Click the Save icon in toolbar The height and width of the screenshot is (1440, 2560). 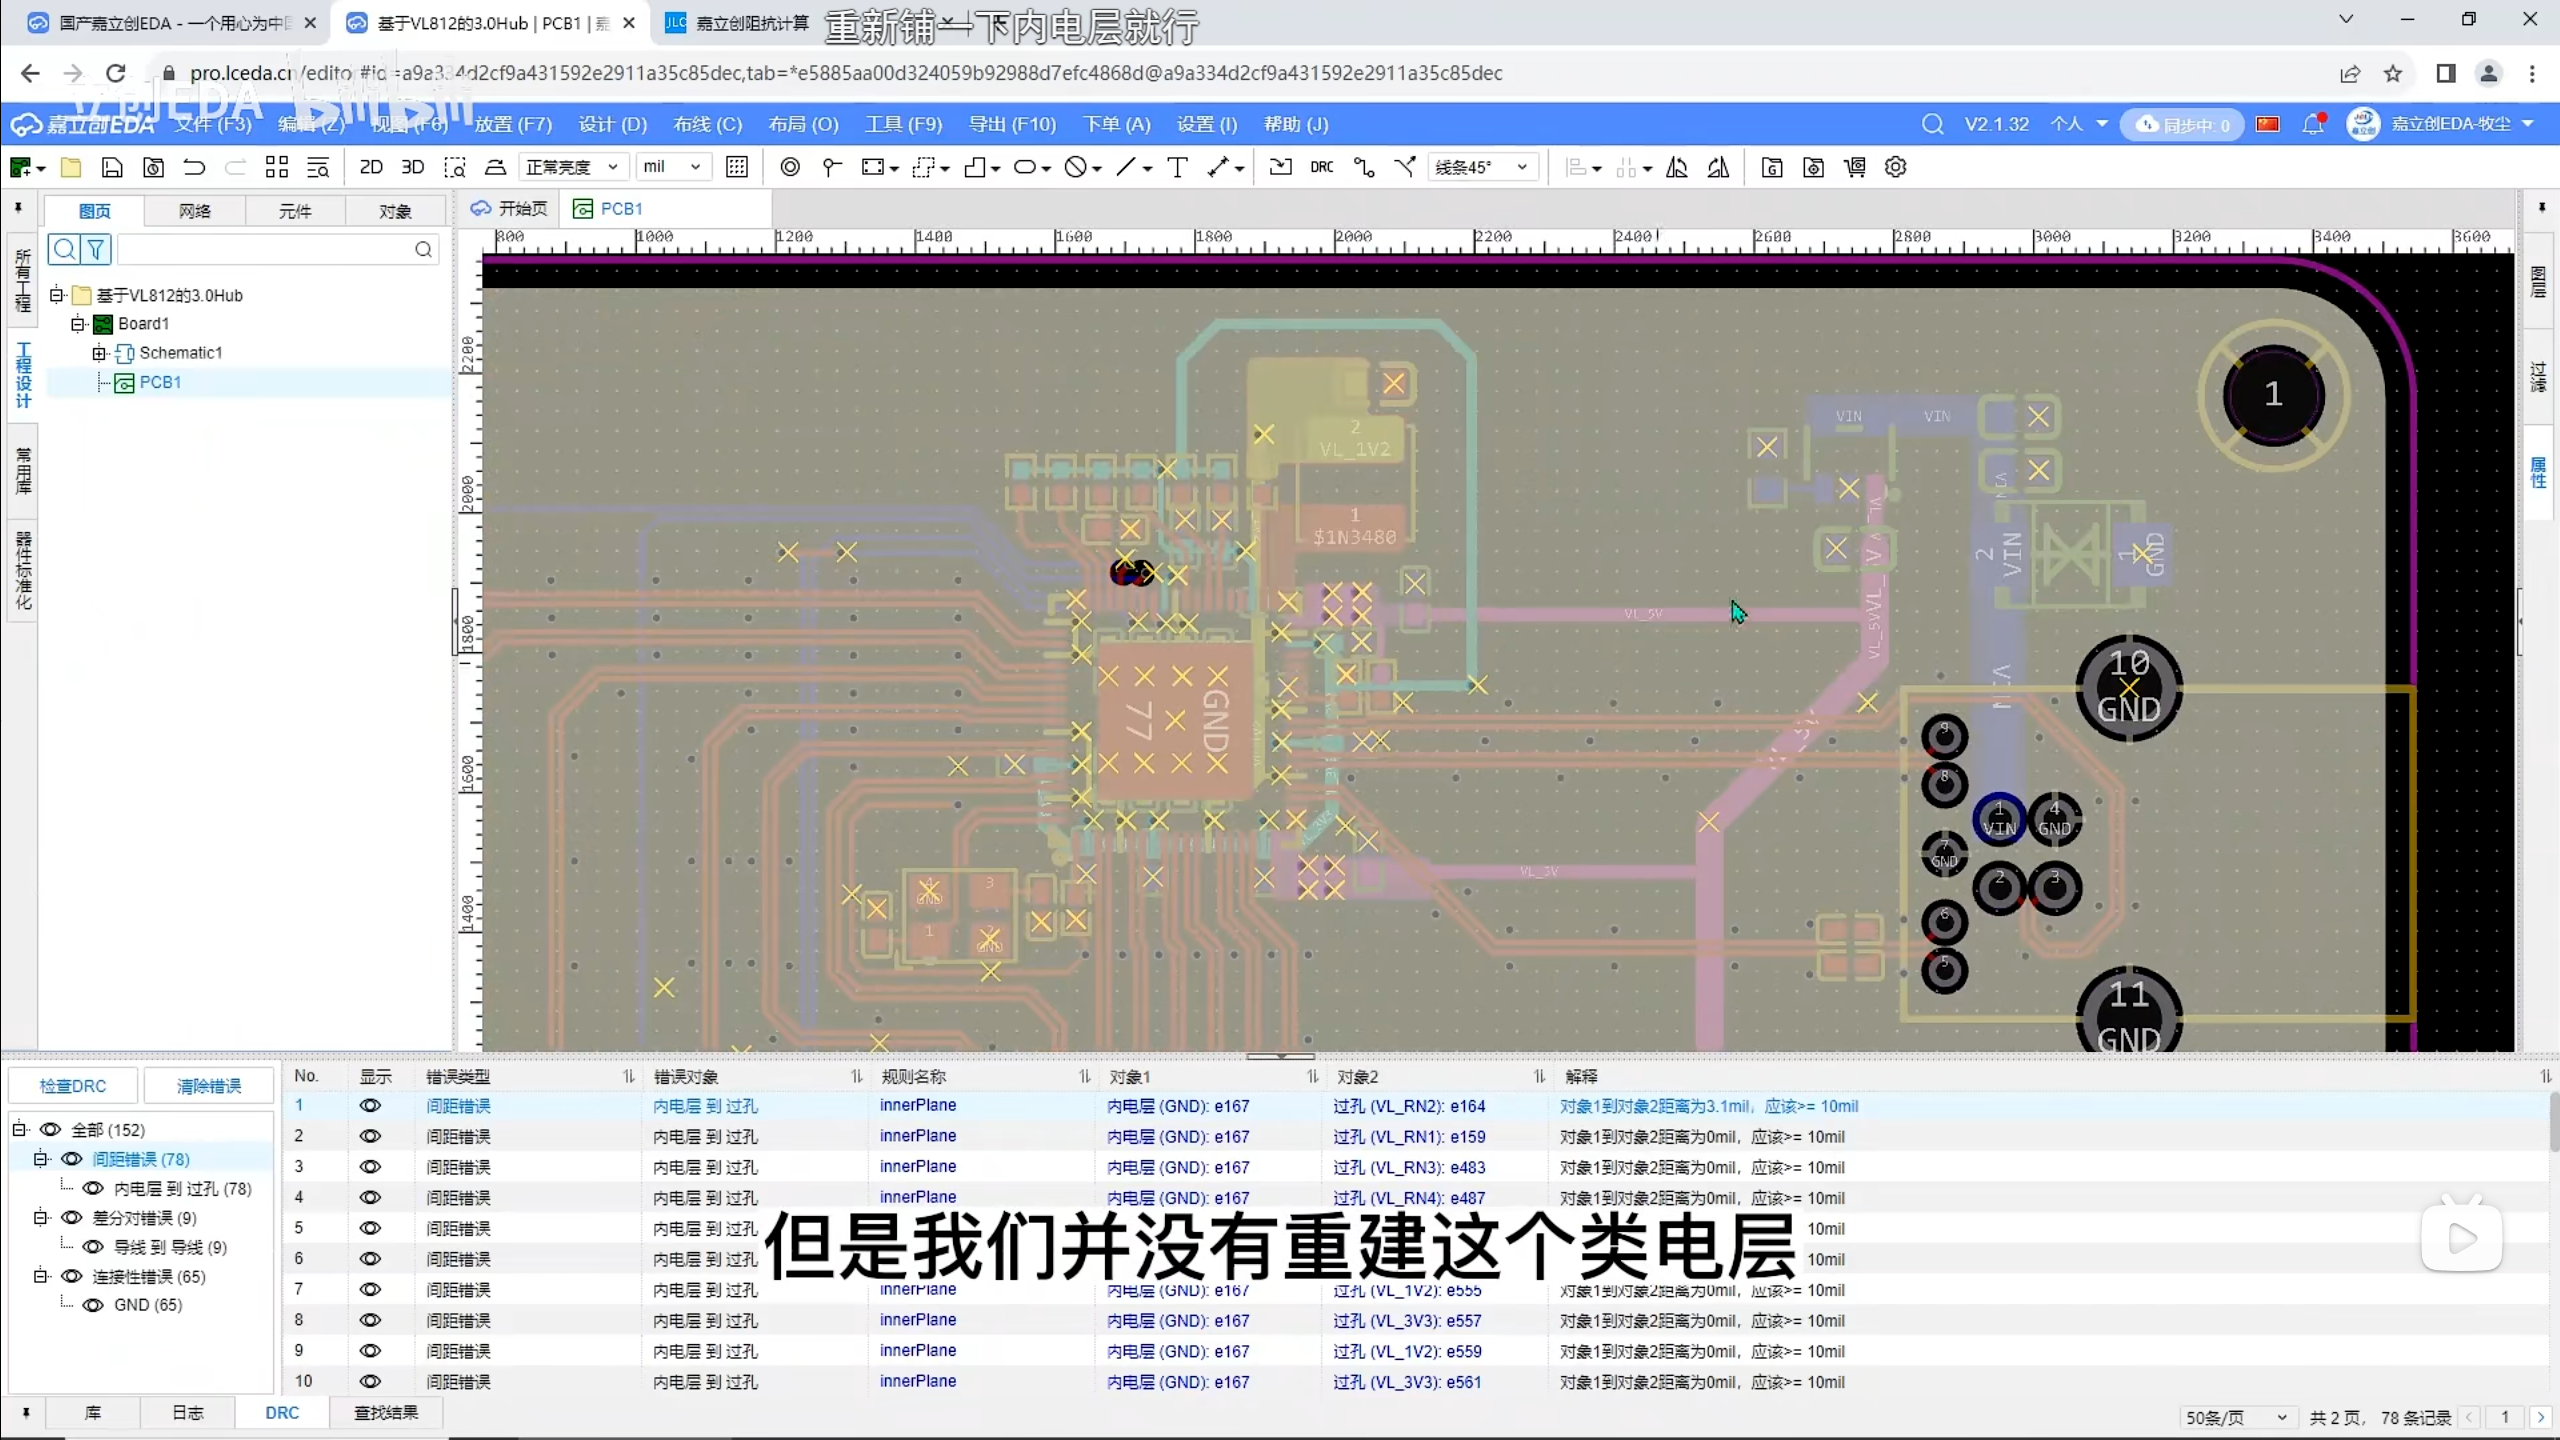tap(112, 167)
